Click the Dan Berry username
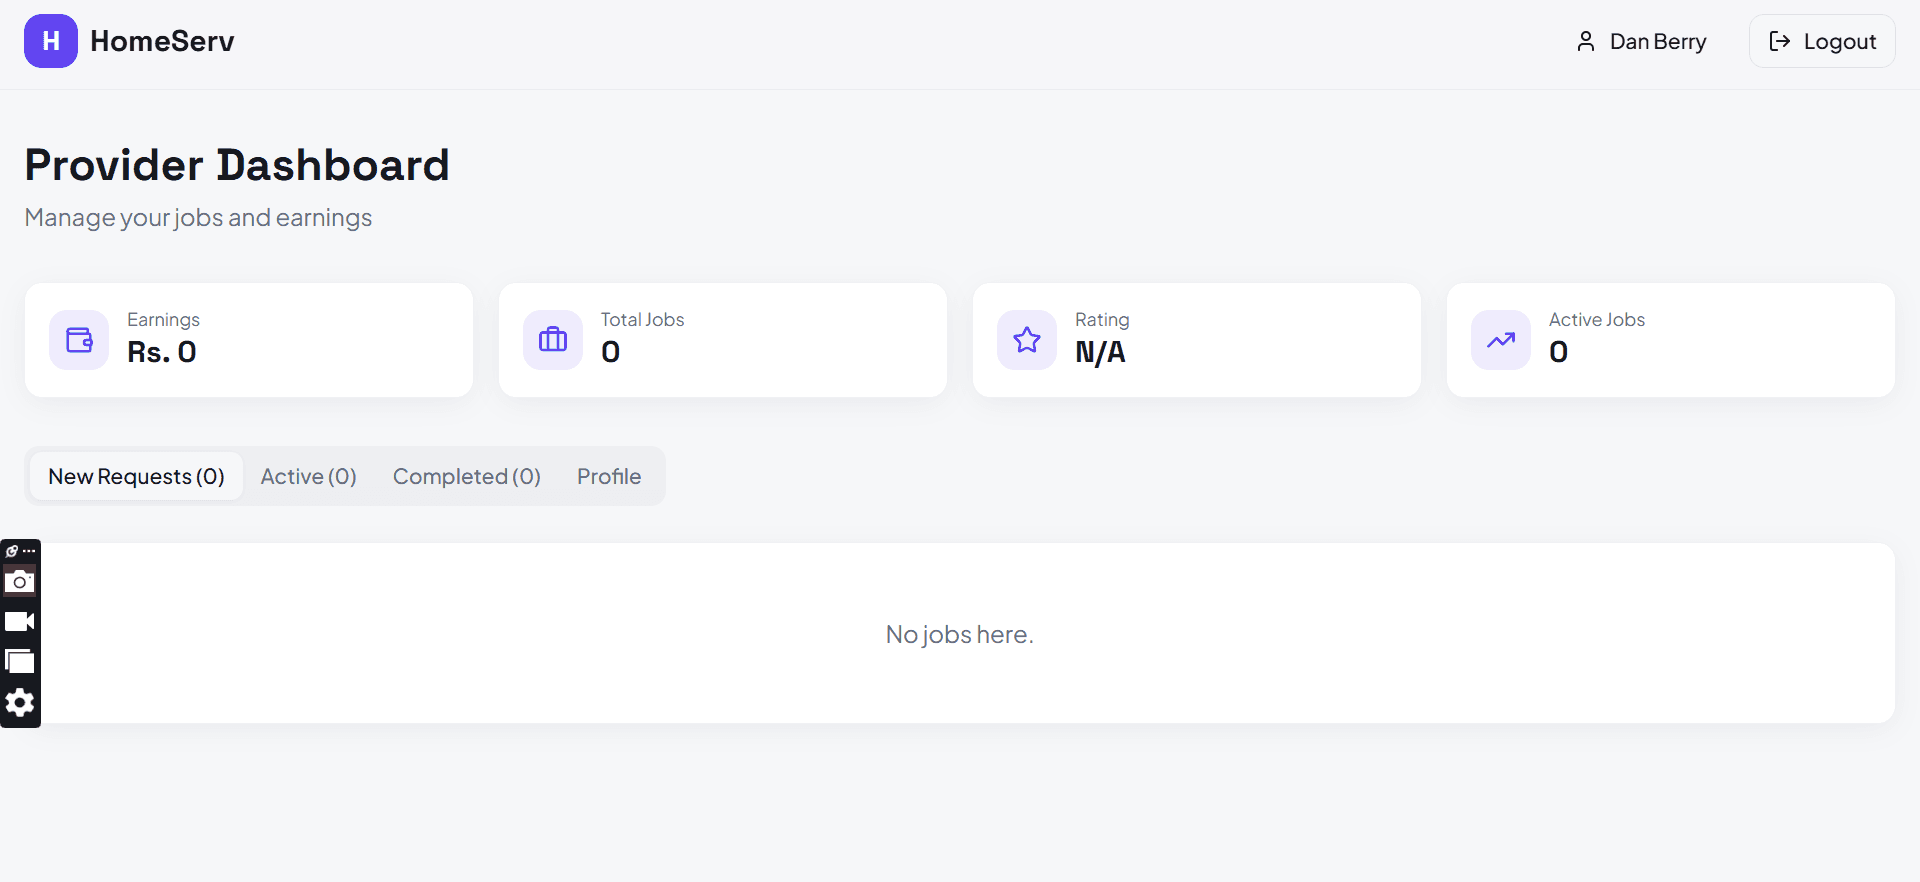This screenshot has height=882, width=1920. click(x=1658, y=41)
